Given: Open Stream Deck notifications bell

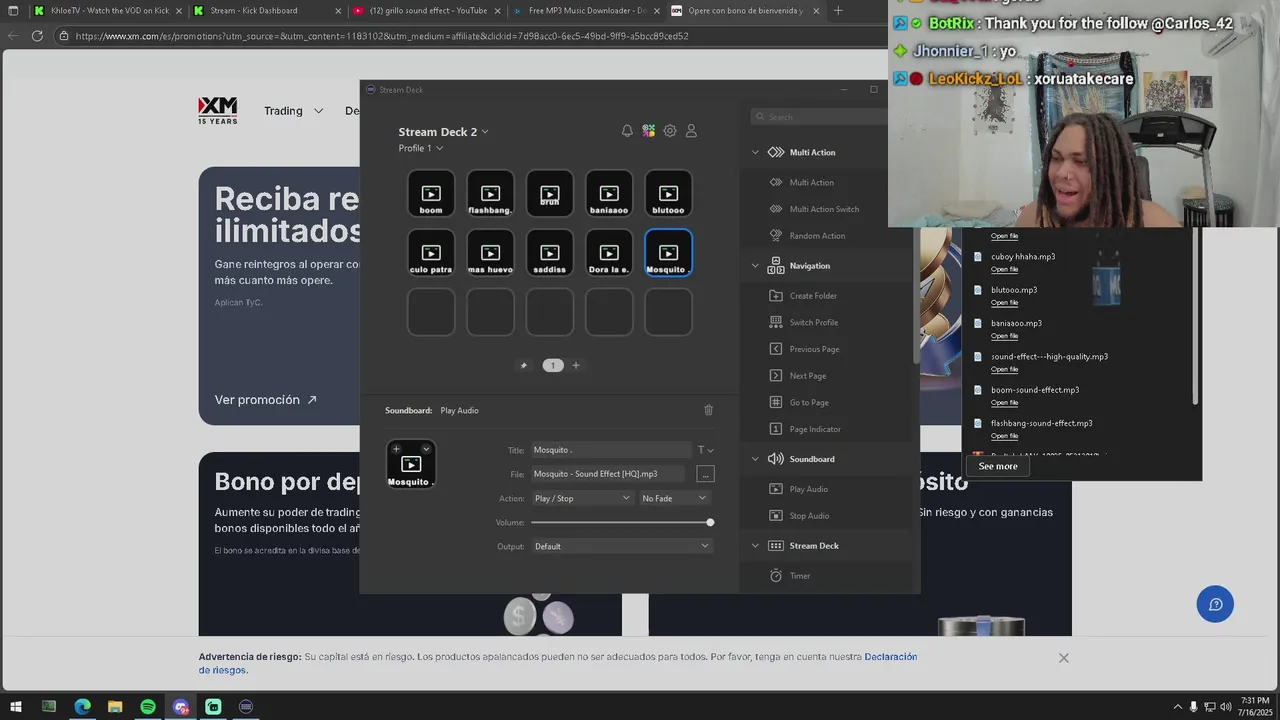Looking at the screenshot, I should [627, 131].
